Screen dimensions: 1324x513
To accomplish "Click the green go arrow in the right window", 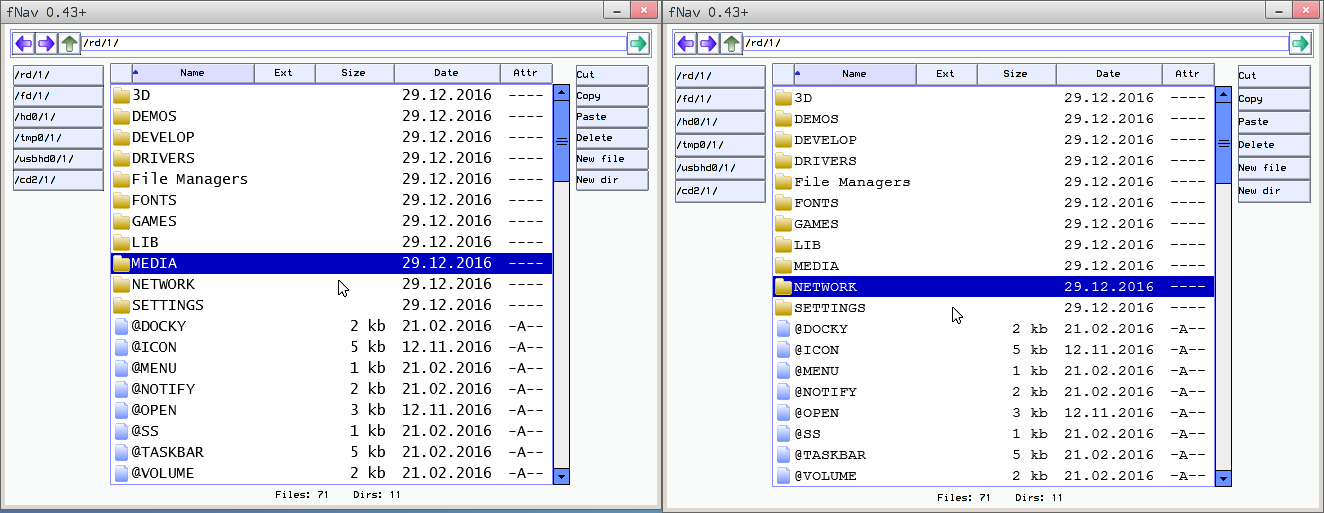I will tap(1299, 43).
